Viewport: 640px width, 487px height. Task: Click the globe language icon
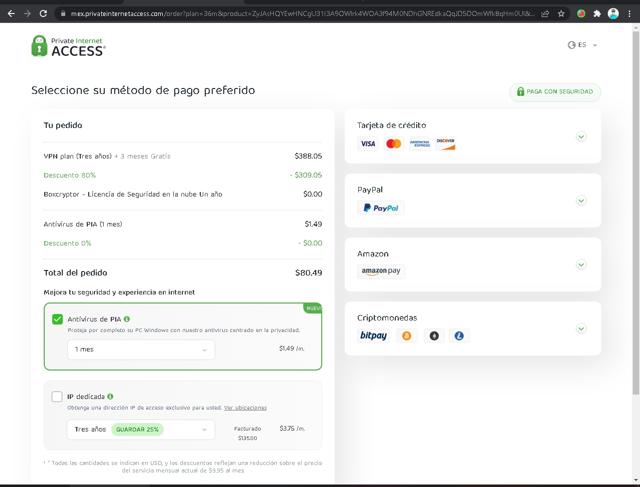coord(571,45)
